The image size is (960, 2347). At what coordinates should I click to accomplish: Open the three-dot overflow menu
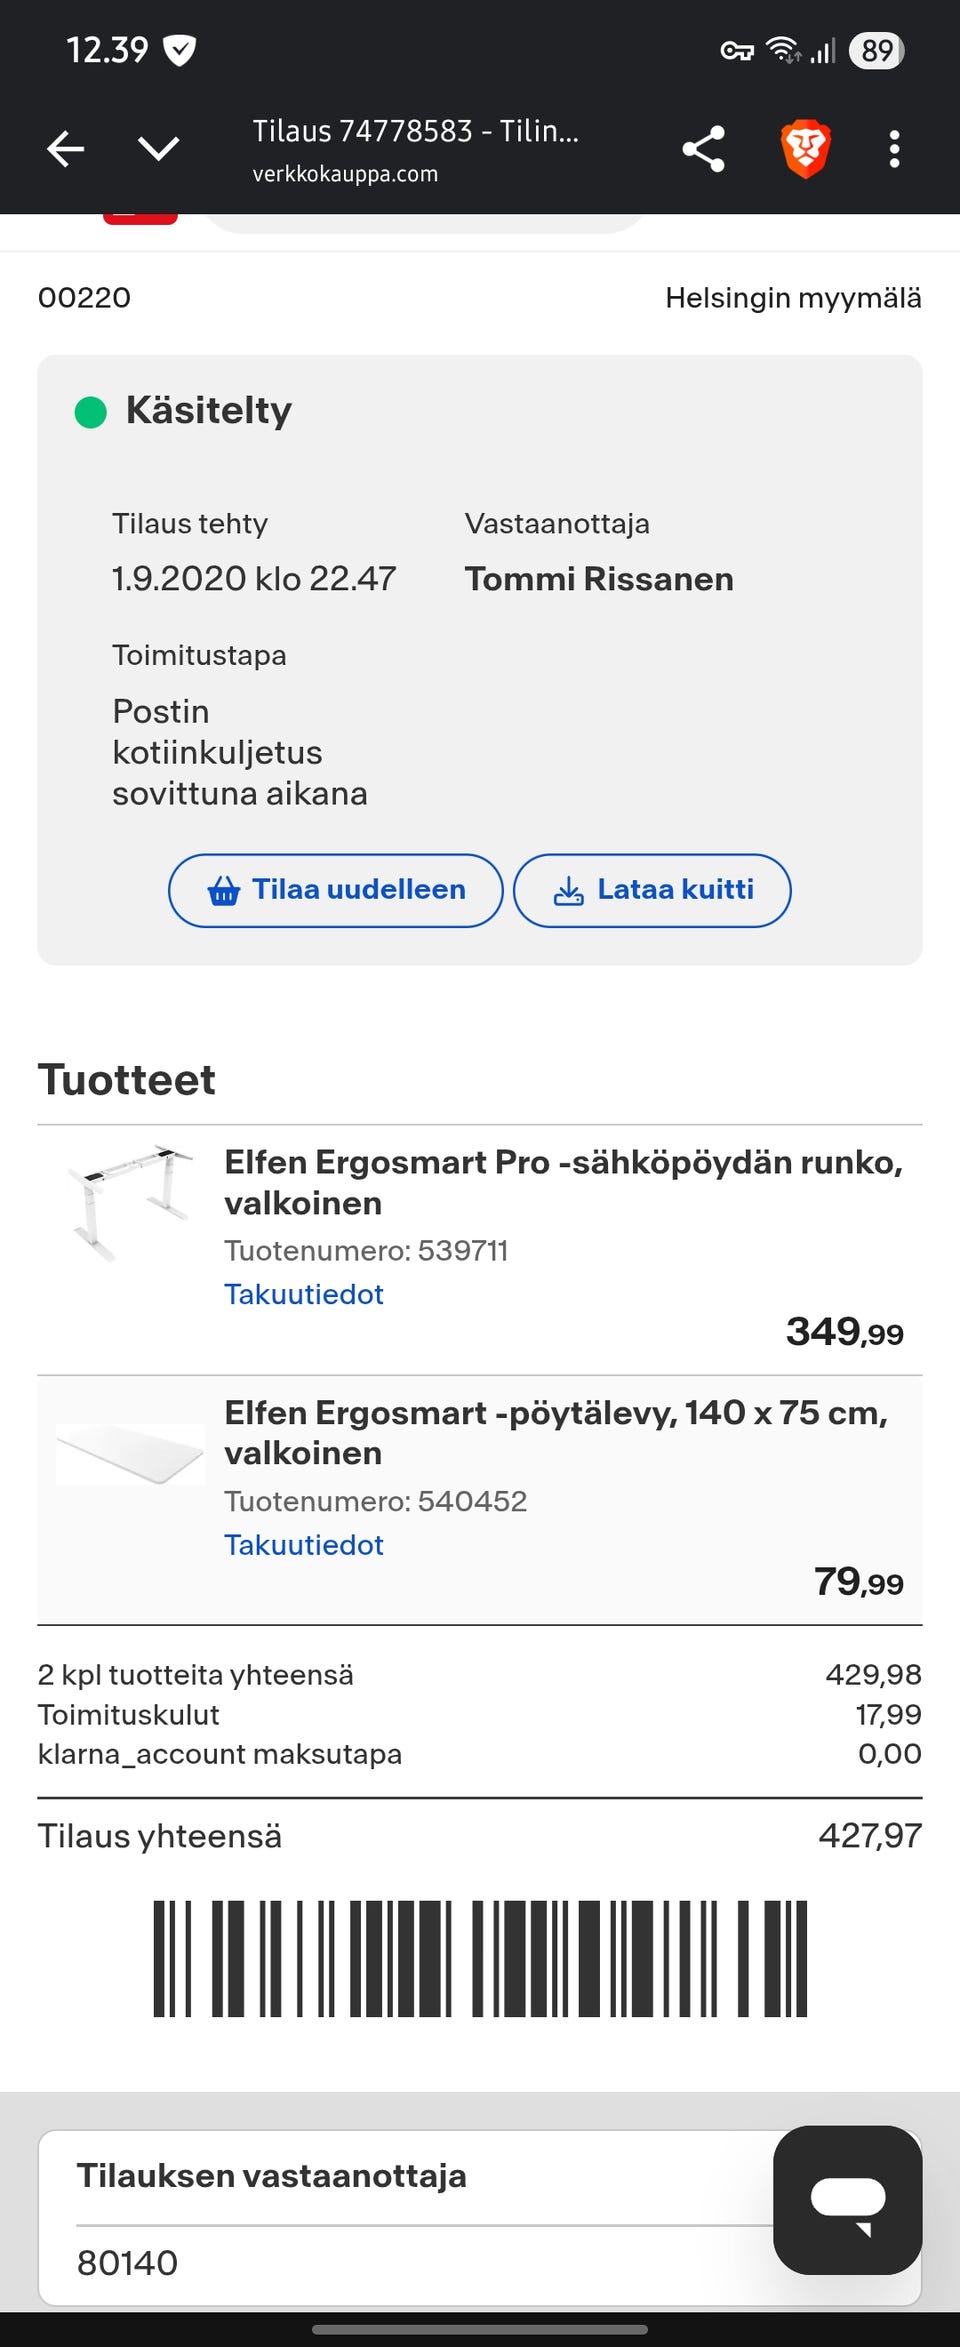click(x=894, y=150)
